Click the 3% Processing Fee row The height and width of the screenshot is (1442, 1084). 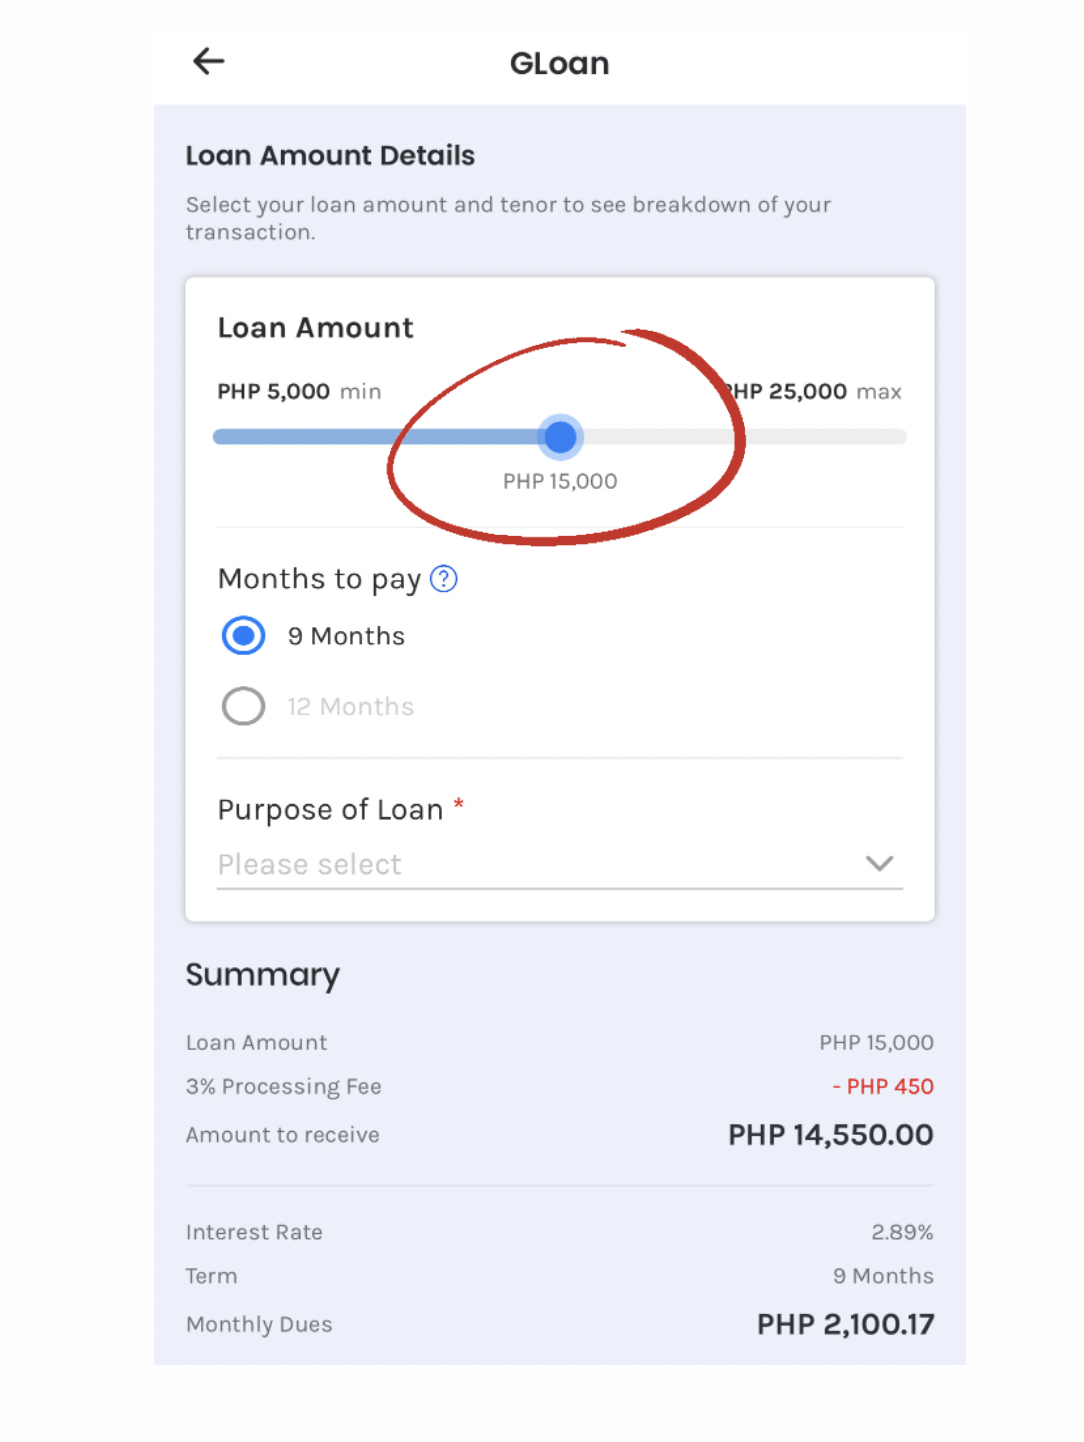pyautogui.click(x=283, y=1087)
